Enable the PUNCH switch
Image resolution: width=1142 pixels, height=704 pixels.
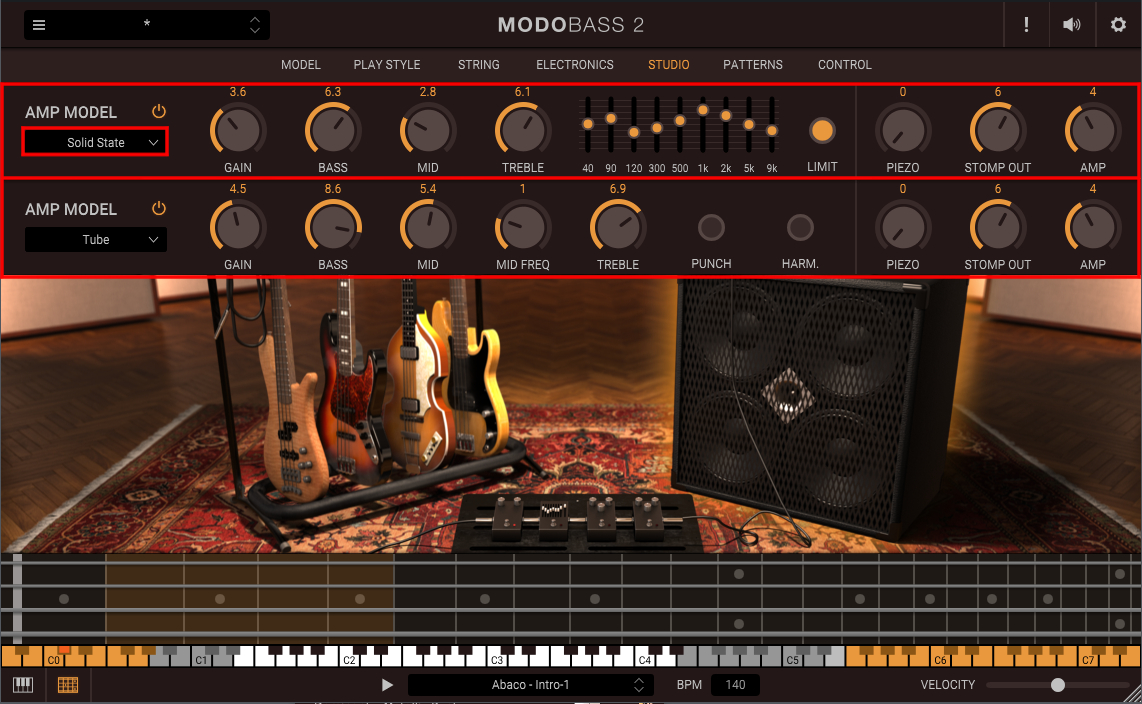tap(711, 228)
